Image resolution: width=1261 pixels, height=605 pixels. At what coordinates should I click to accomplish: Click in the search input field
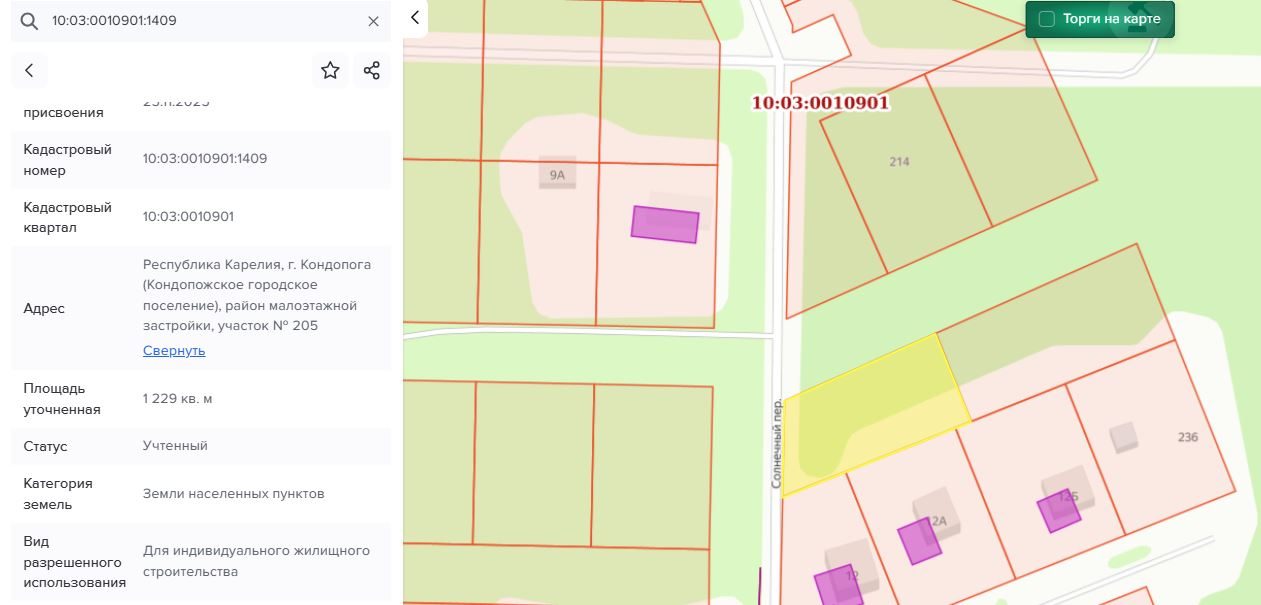point(200,21)
